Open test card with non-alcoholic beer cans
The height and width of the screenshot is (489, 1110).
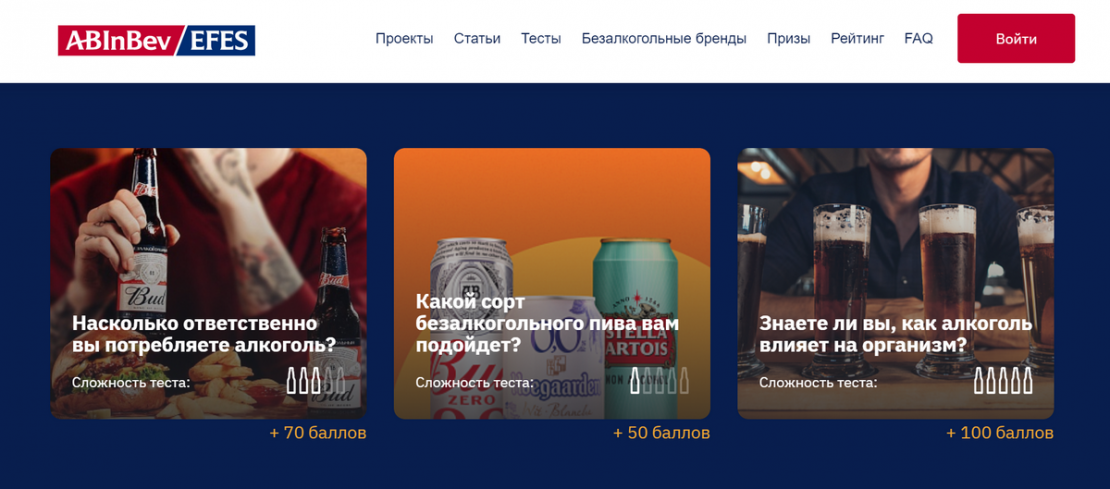point(552,283)
